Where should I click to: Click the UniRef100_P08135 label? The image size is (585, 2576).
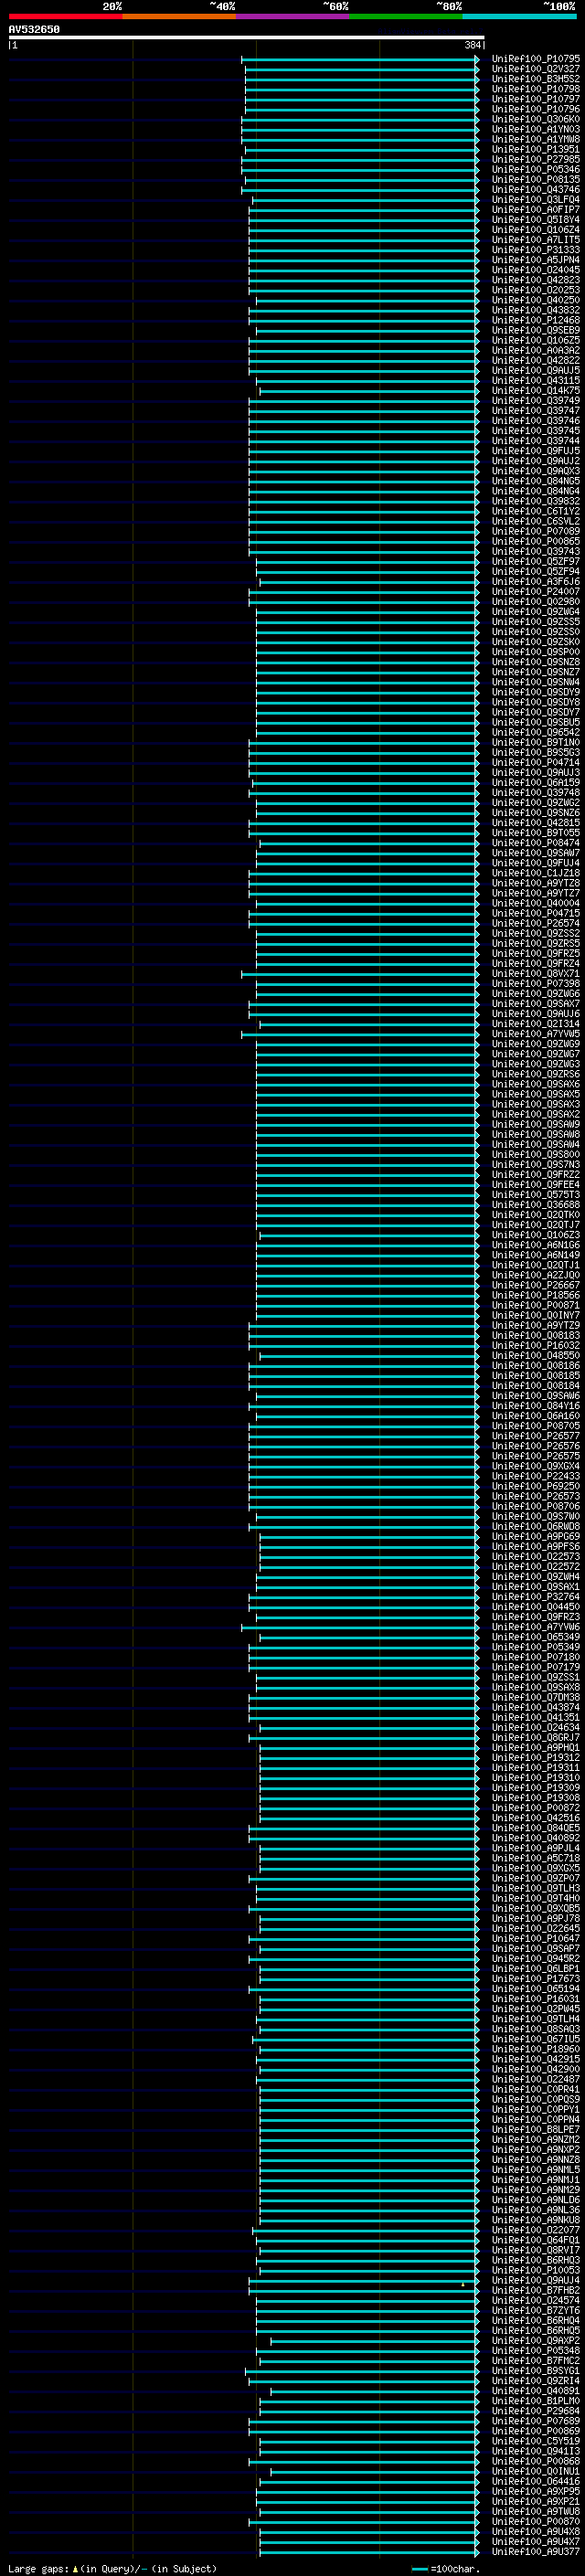pos(536,179)
